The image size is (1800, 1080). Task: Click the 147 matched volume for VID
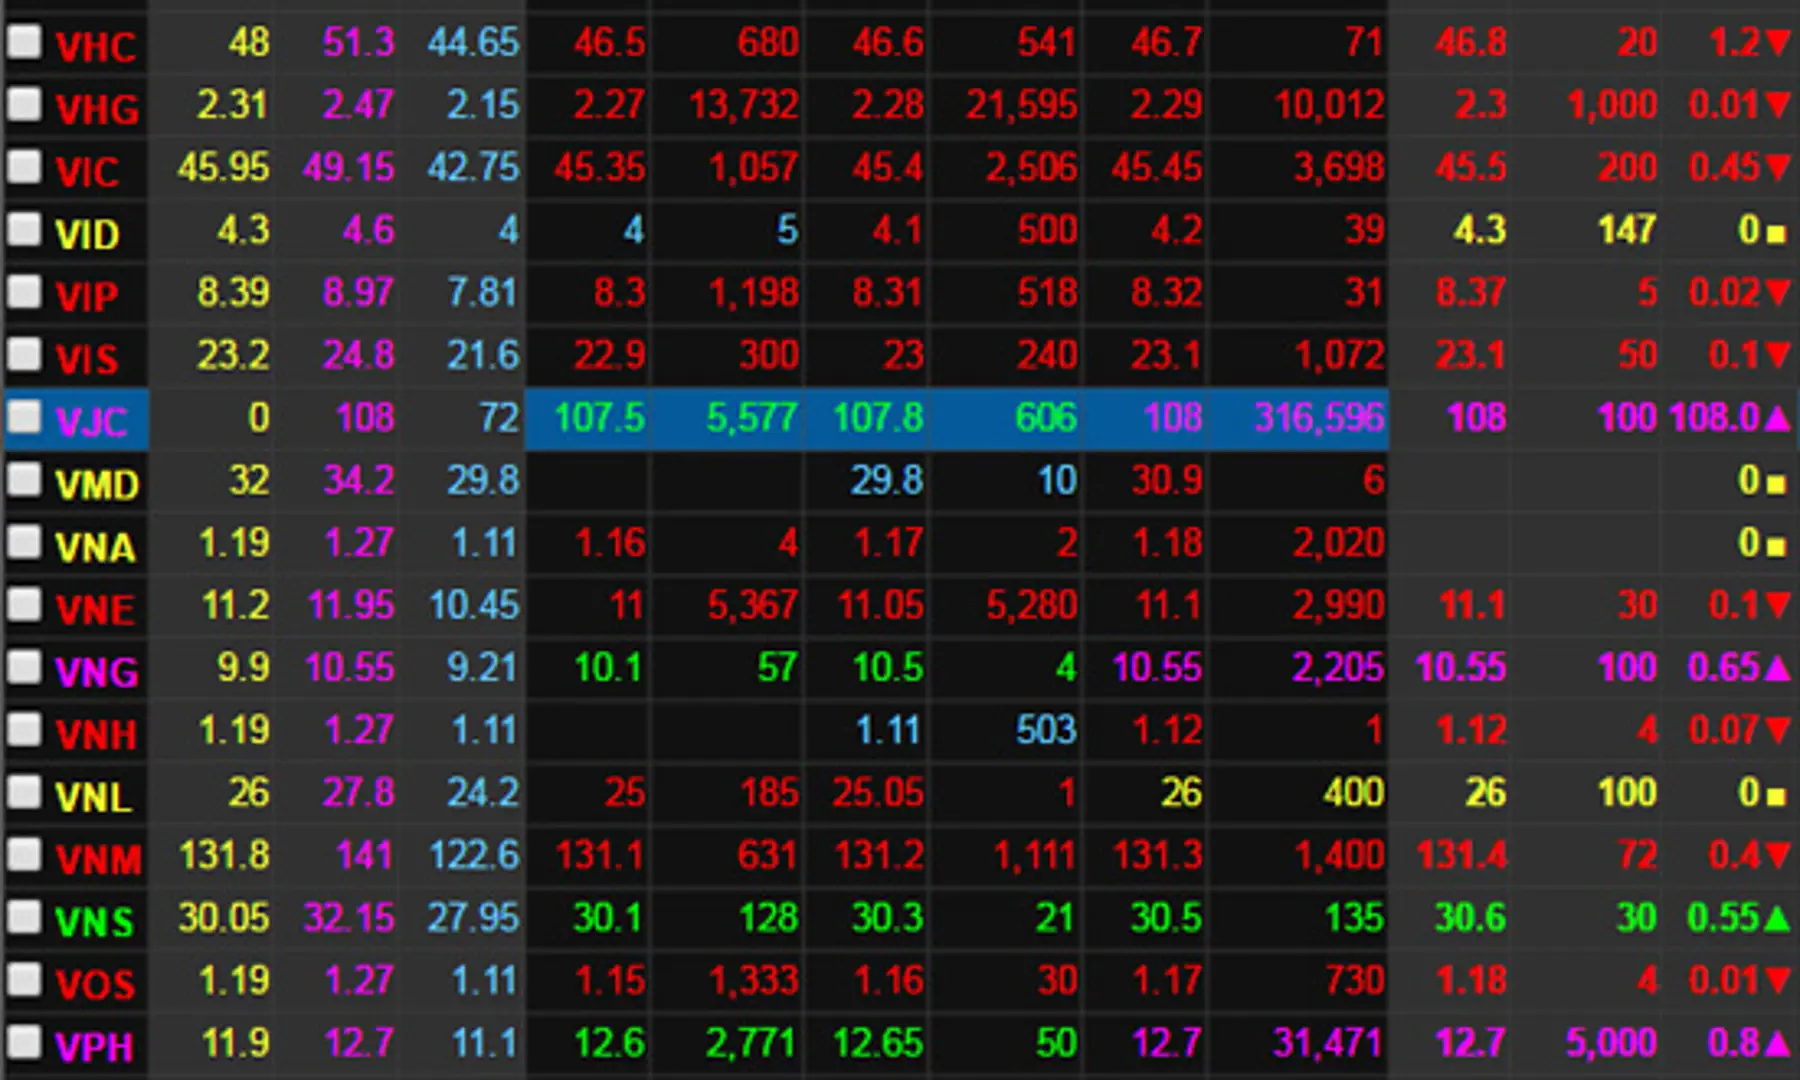click(x=1627, y=229)
